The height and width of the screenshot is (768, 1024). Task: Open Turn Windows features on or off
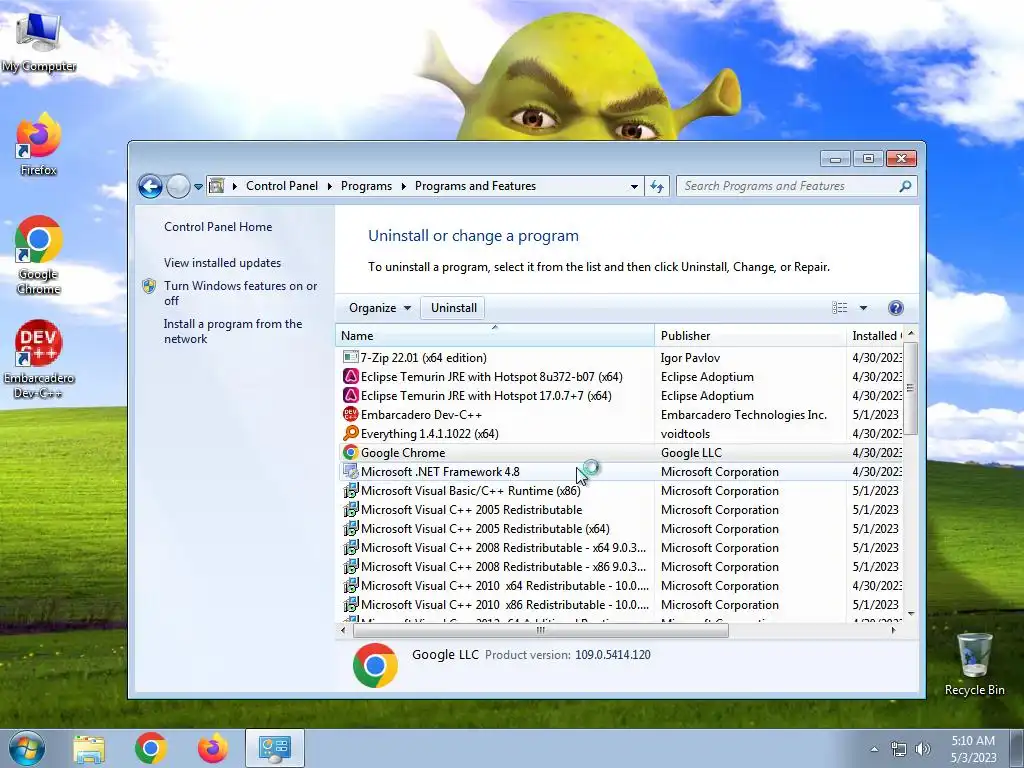coord(240,293)
